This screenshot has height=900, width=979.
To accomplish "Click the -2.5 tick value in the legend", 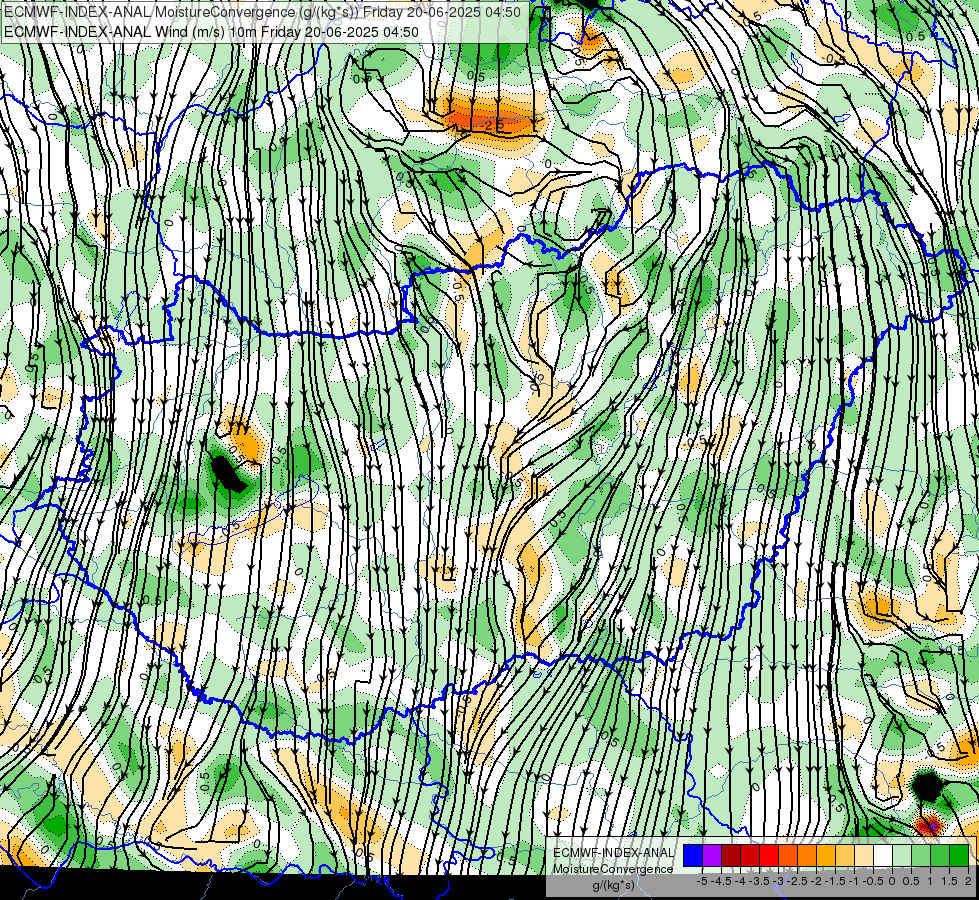I will click(797, 881).
